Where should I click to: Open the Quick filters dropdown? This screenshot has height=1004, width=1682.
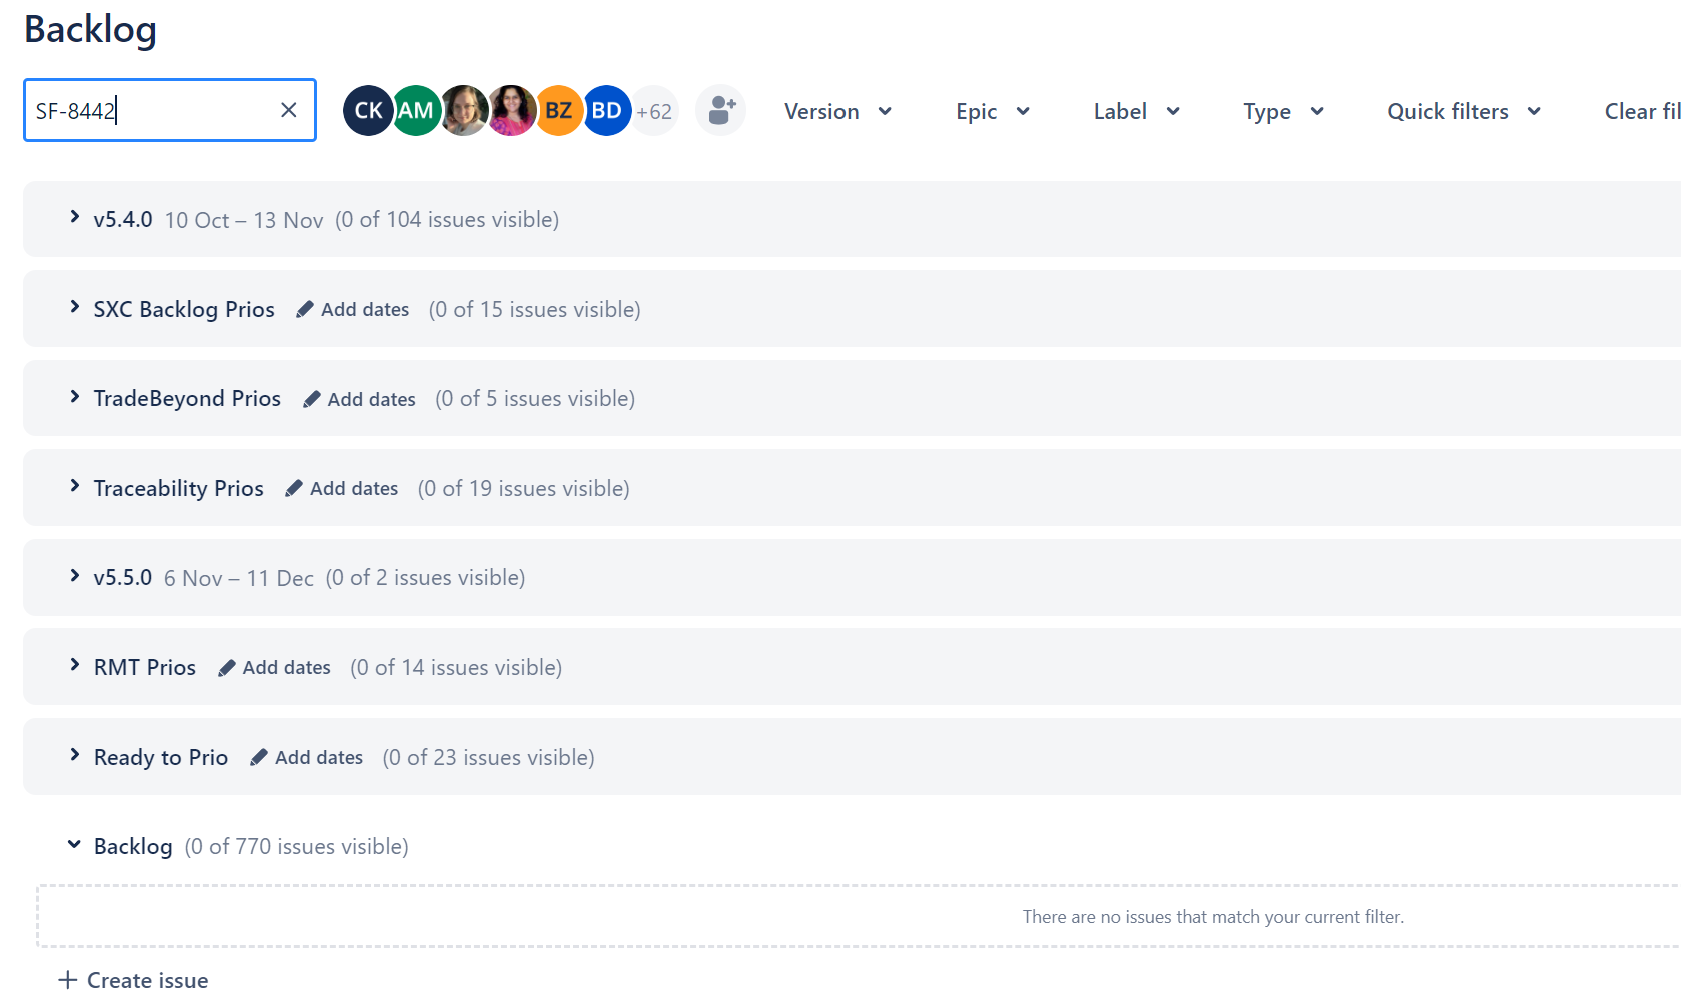click(x=1463, y=111)
